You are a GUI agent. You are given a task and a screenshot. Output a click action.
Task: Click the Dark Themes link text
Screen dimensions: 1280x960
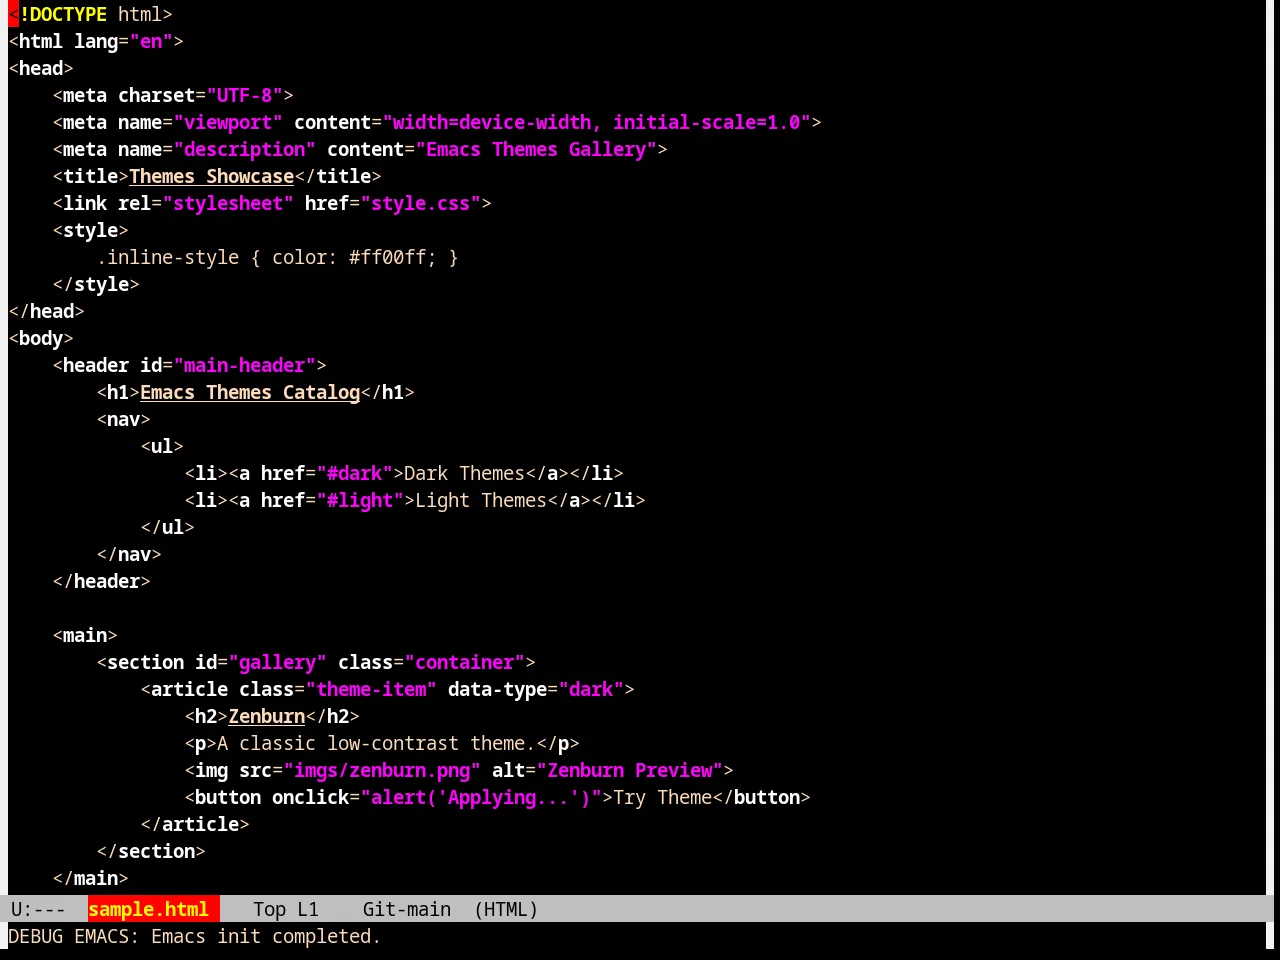[464, 473]
